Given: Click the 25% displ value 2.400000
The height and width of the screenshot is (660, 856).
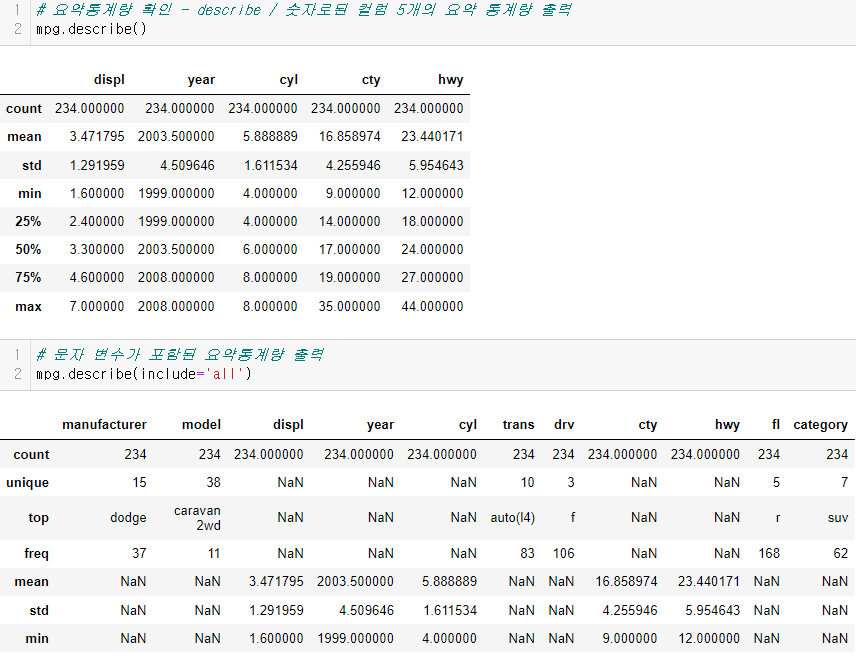Looking at the screenshot, I should tap(97, 221).
